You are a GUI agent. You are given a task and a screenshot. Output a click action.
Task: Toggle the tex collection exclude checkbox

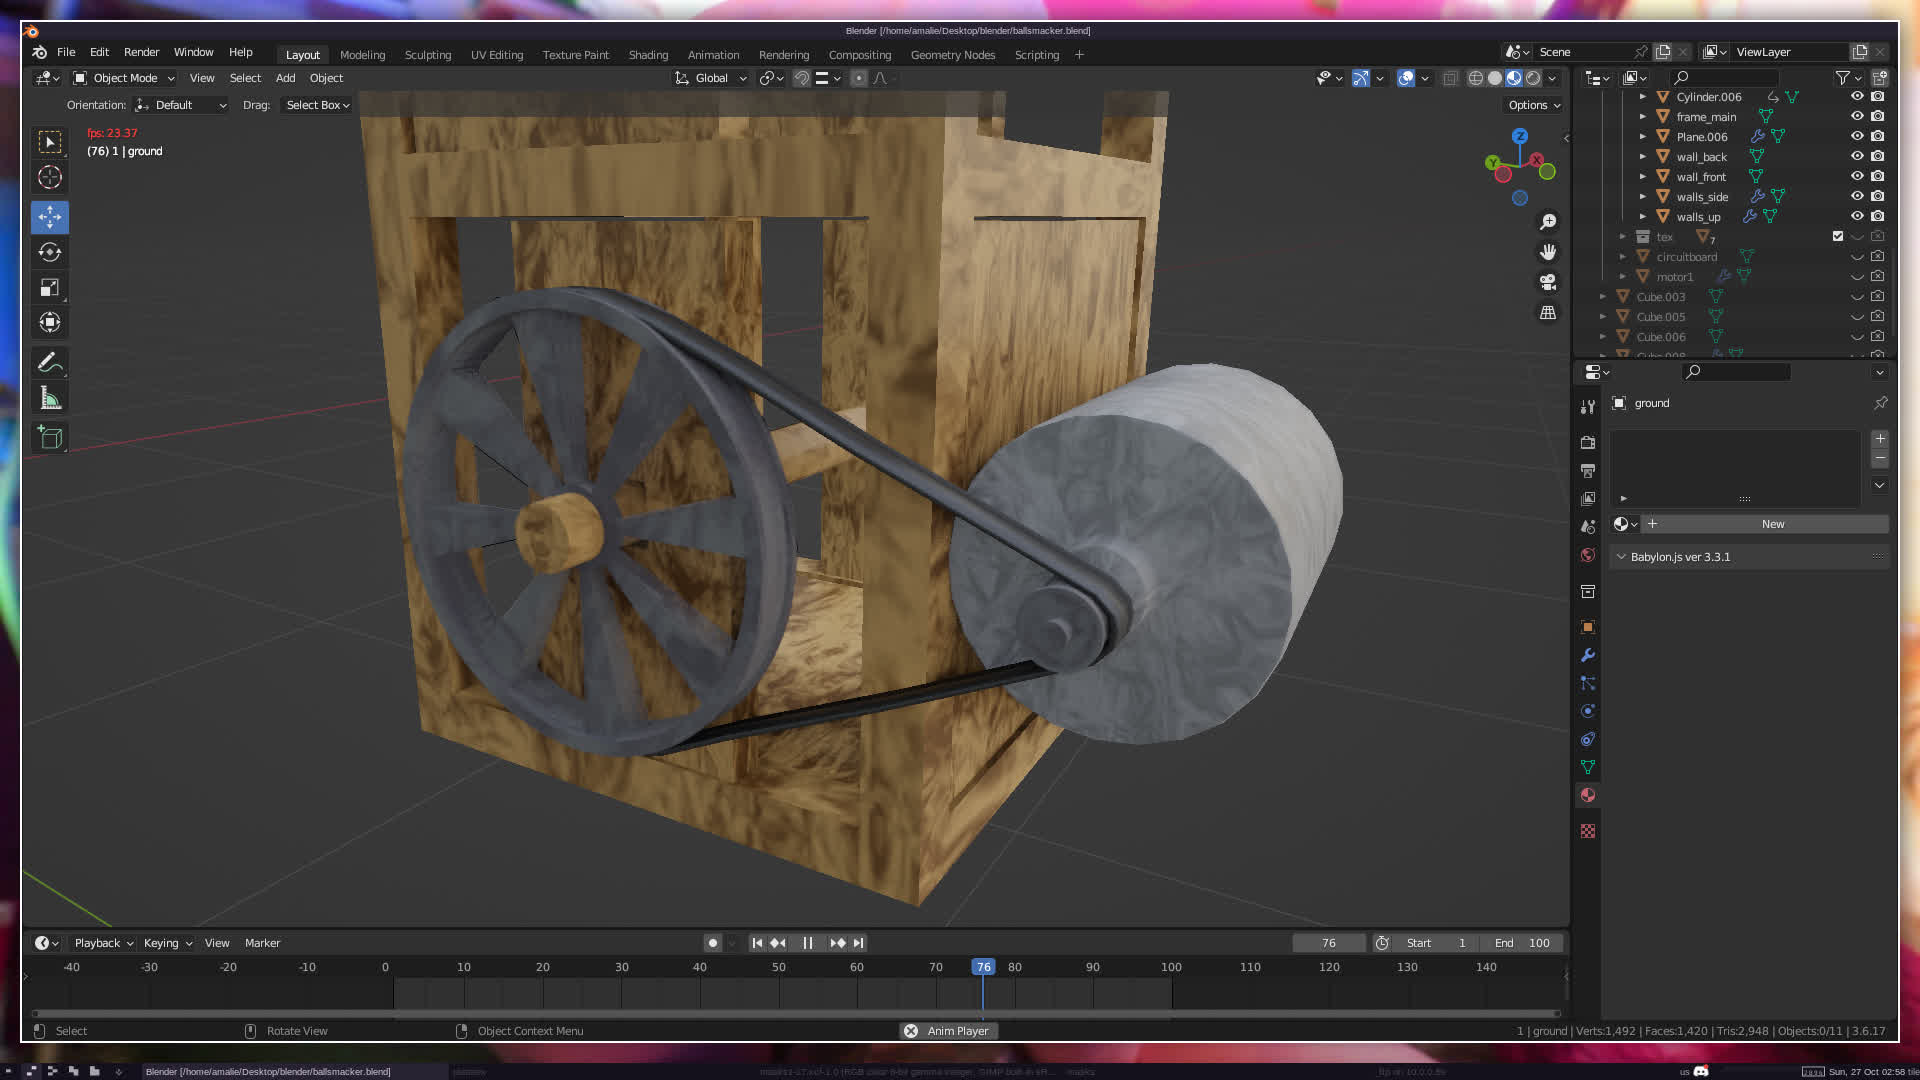click(x=1838, y=237)
